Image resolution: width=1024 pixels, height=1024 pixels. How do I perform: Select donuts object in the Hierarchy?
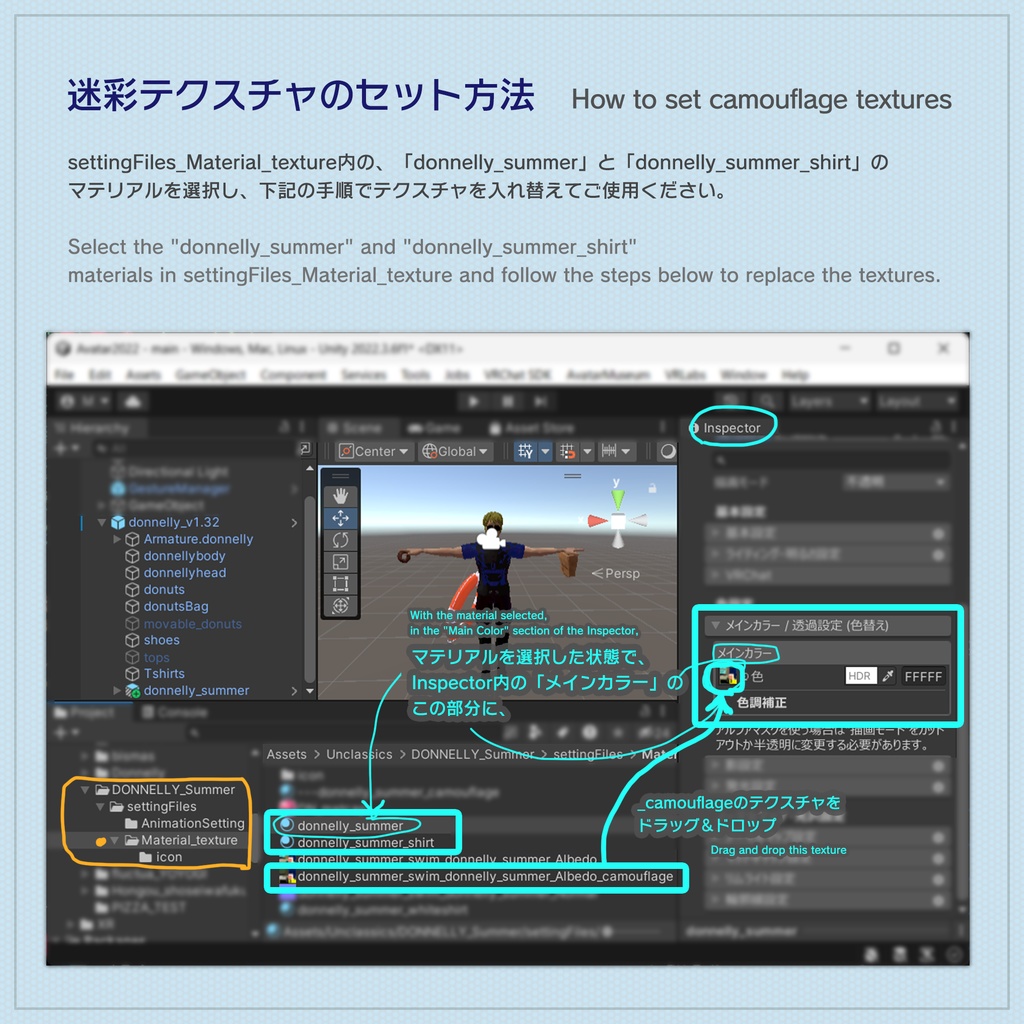164,590
